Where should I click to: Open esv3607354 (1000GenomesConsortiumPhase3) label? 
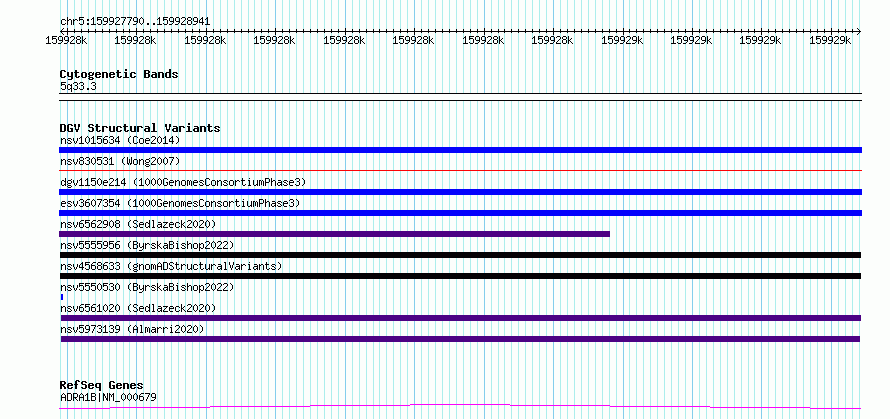pos(180,203)
